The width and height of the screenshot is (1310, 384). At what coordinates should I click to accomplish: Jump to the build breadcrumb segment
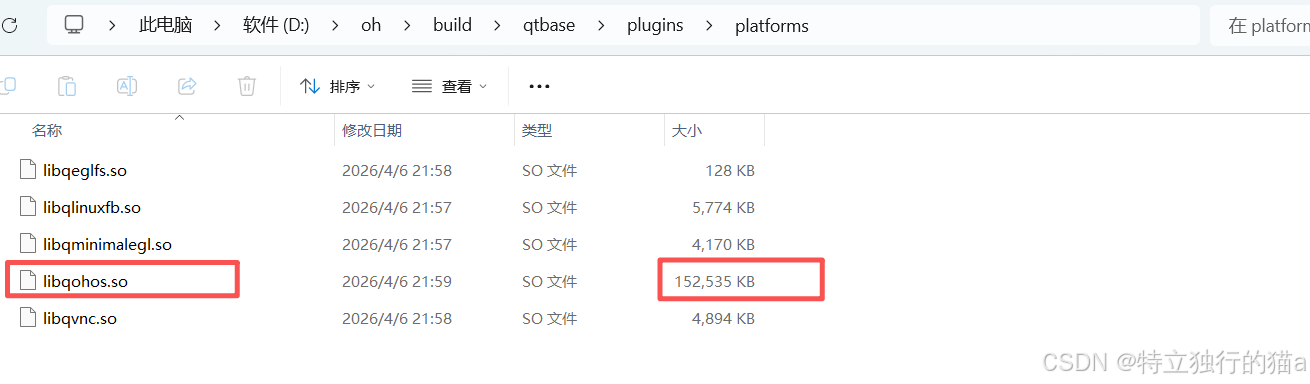(452, 25)
